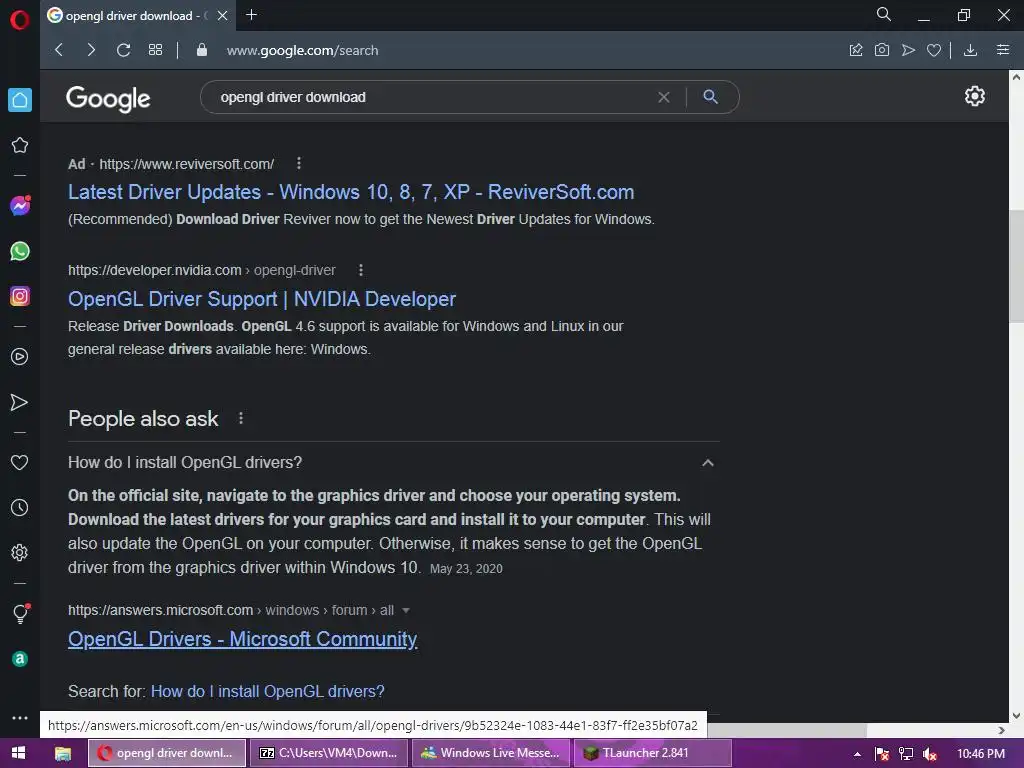Viewport: 1024px width, 768px height.
Task: Open sidebar setup three-dots menu
Action: (x=20, y=718)
